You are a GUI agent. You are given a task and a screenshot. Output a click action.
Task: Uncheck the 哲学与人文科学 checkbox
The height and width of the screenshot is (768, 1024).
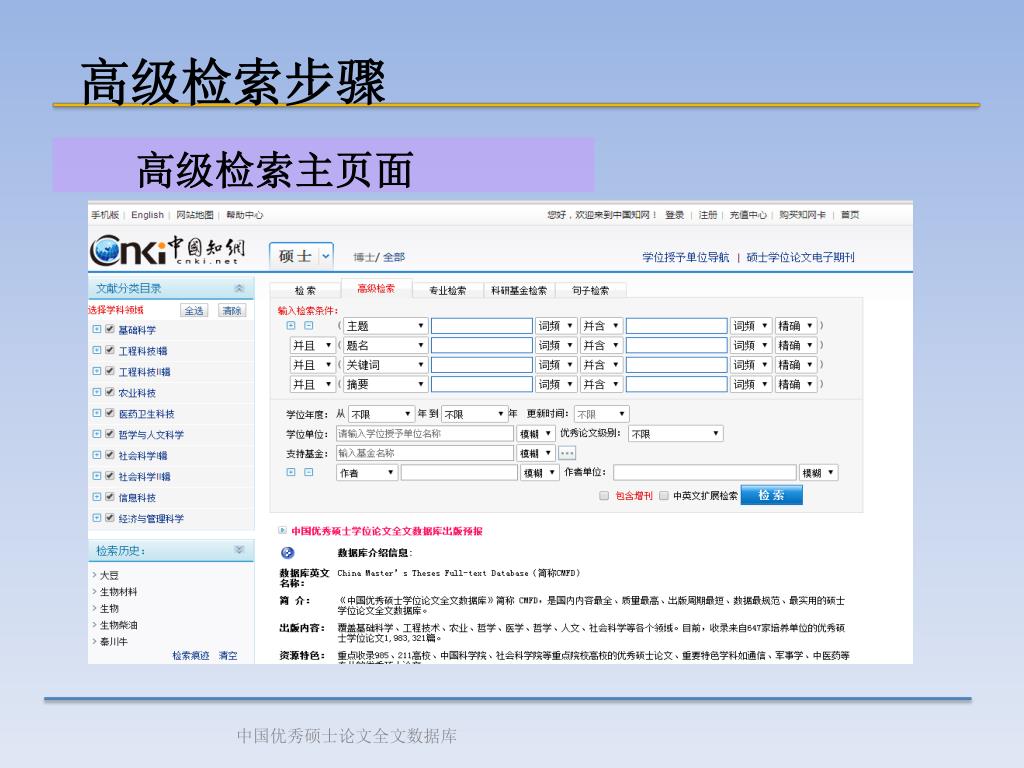(110, 434)
